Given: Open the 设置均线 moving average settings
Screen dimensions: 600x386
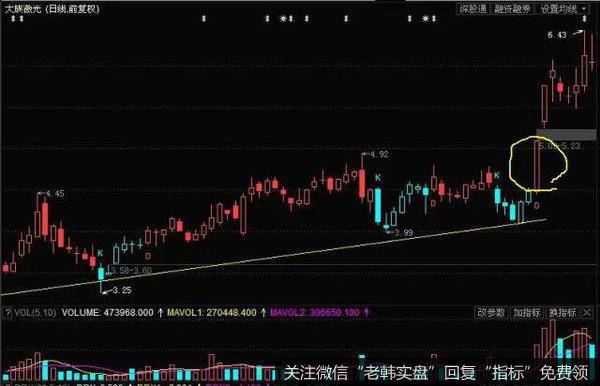Looking at the screenshot, I should [558, 9].
